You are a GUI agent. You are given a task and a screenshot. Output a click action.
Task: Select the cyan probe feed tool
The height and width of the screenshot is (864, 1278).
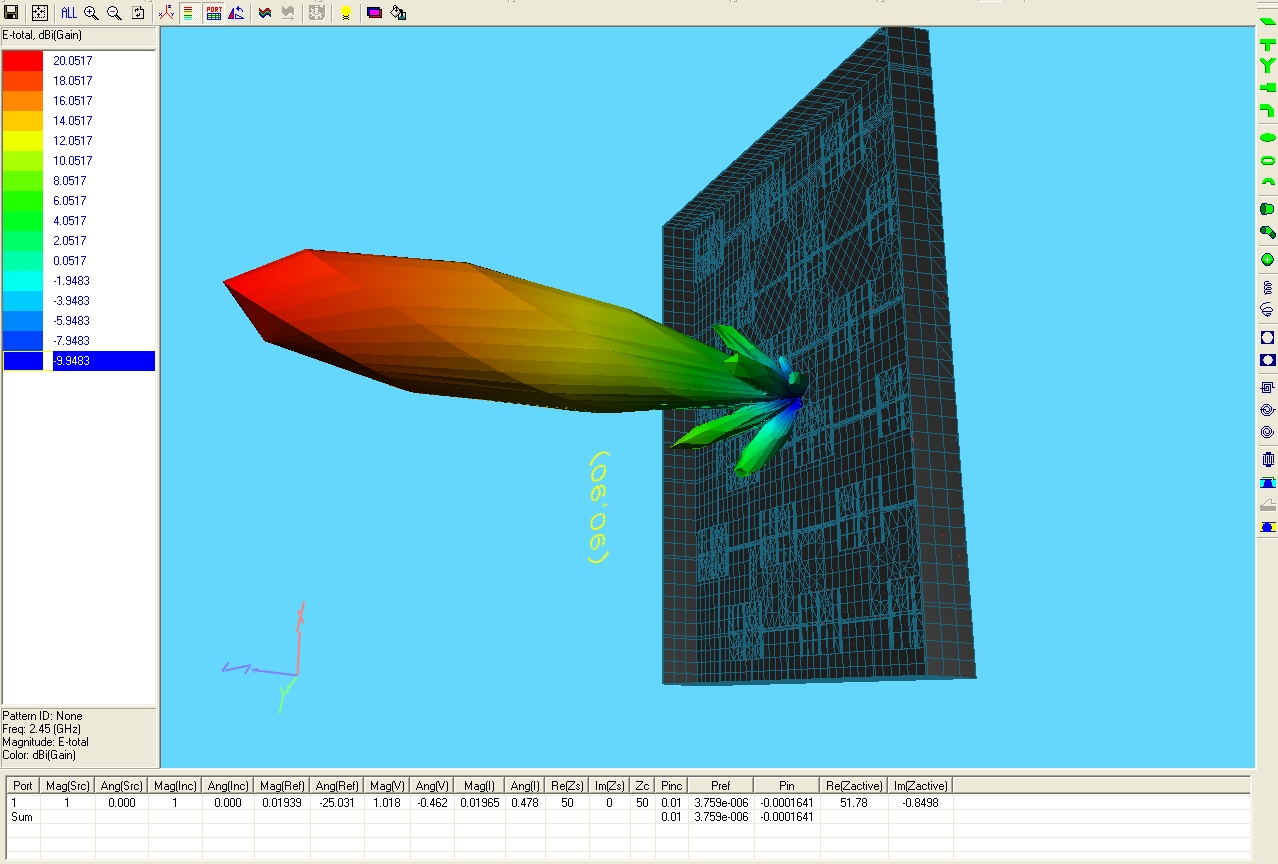pyautogui.click(x=1267, y=482)
